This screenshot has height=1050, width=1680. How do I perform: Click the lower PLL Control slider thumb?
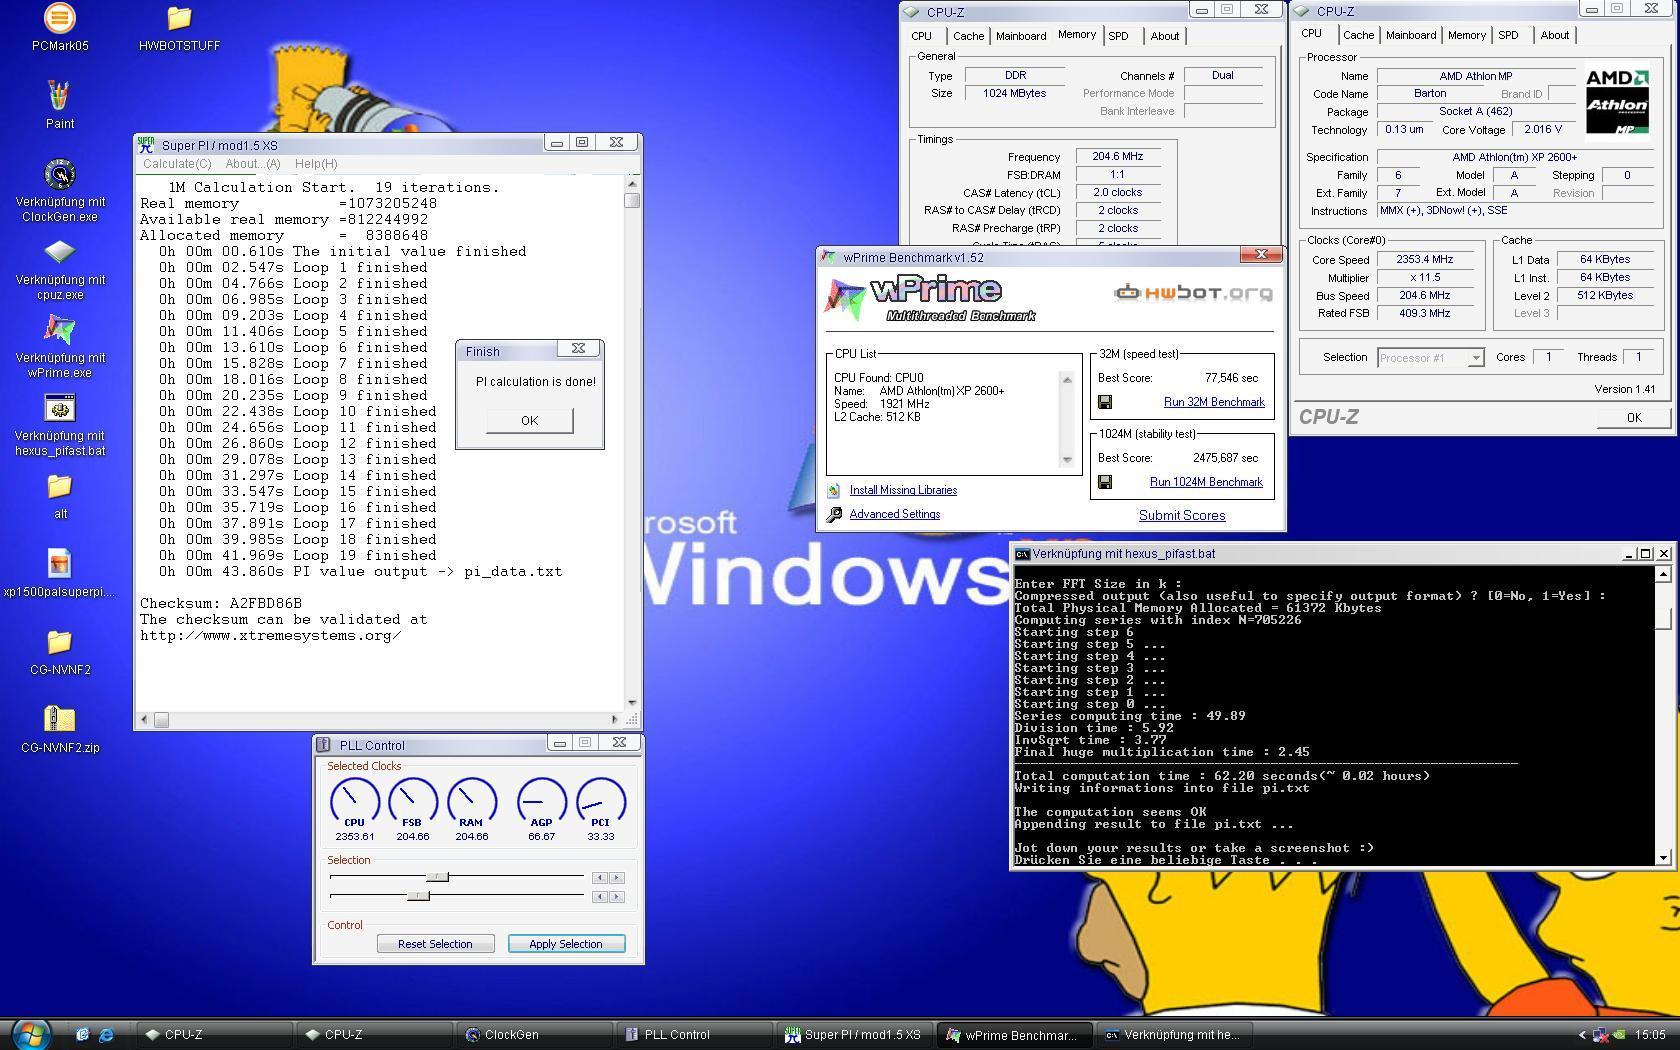[x=418, y=896]
